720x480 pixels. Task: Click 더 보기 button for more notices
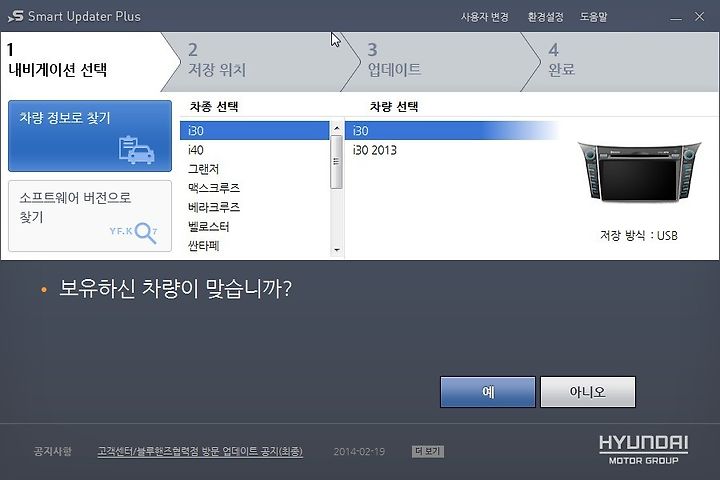point(428,452)
